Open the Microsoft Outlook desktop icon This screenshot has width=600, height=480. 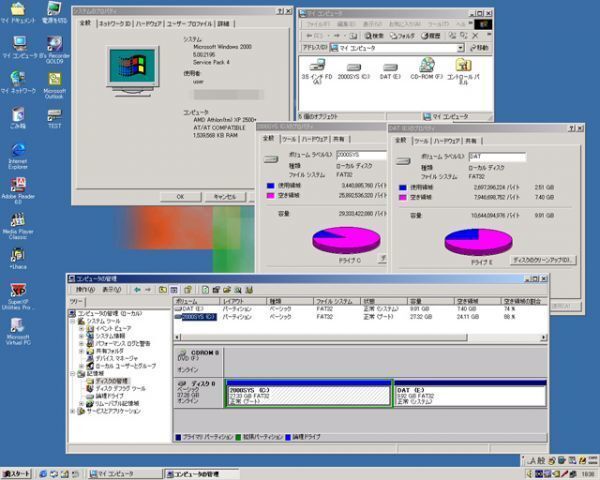(x=54, y=79)
